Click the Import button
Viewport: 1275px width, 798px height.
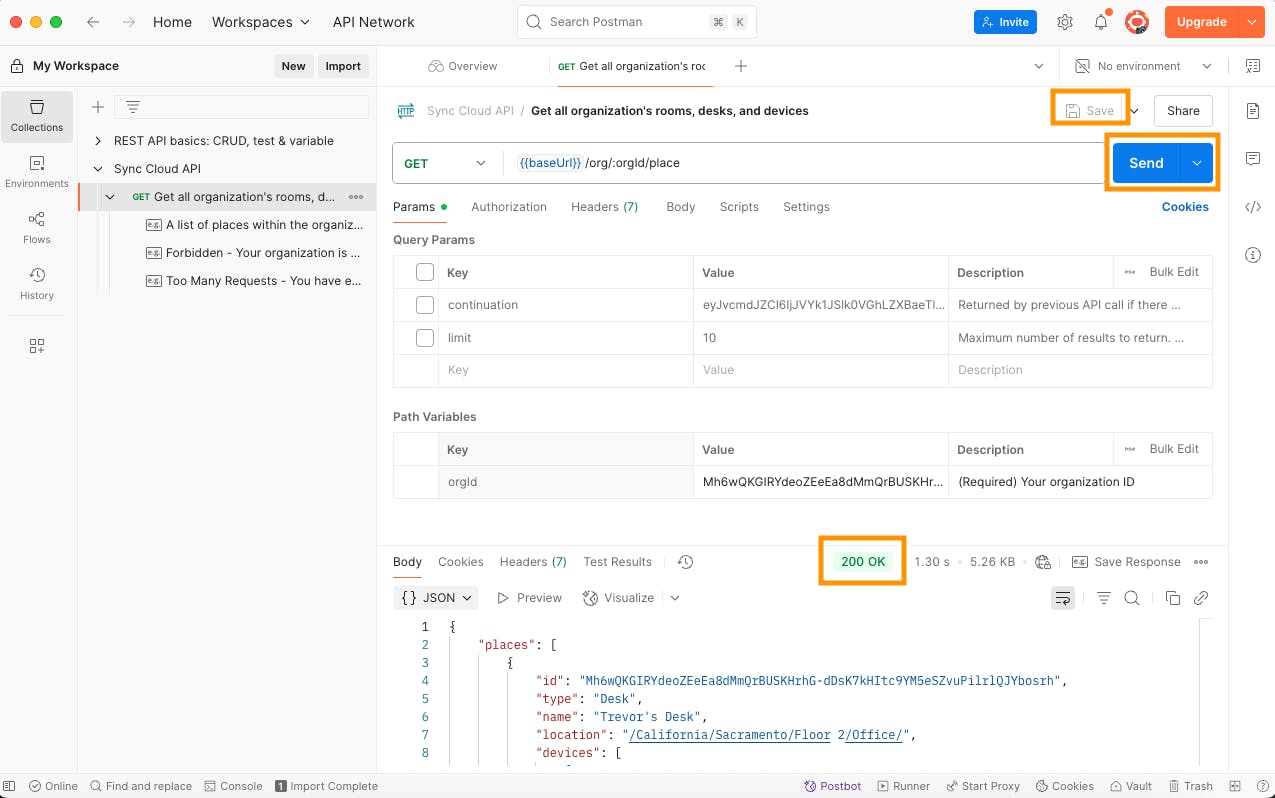click(x=343, y=66)
